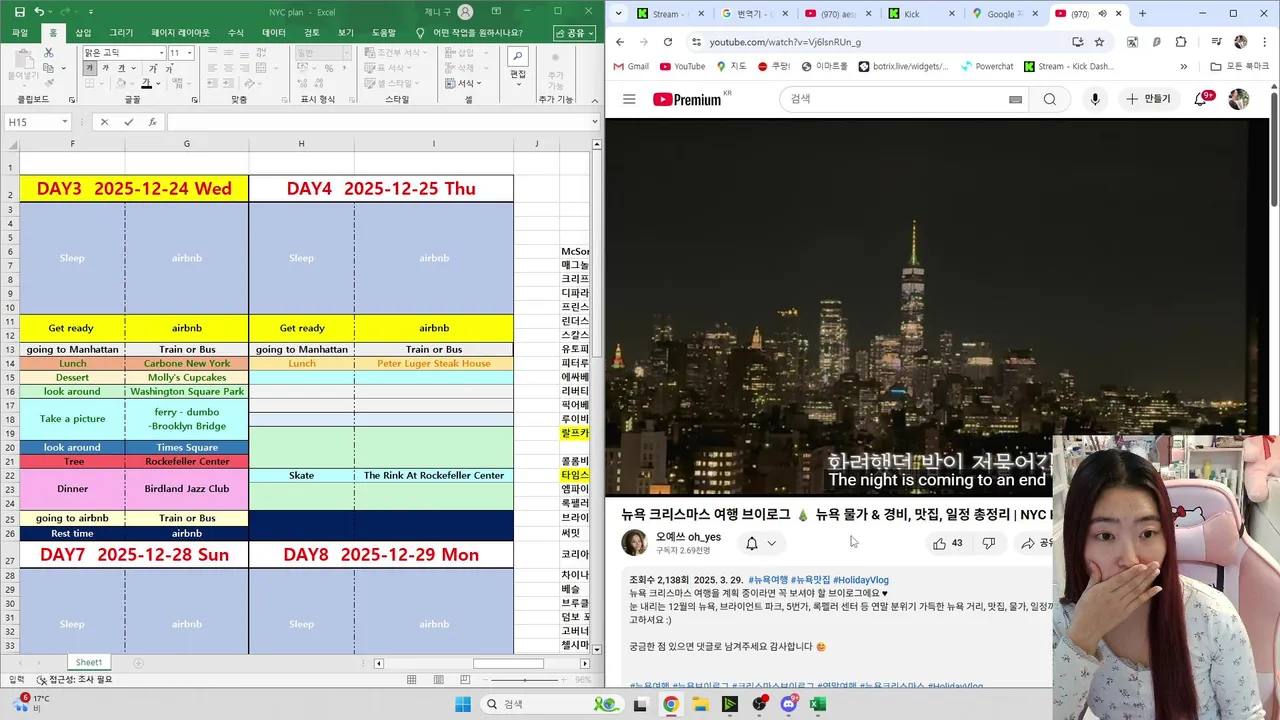Bookmark this page with the star
The width and height of the screenshot is (1280, 720).
coord(1099,42)
